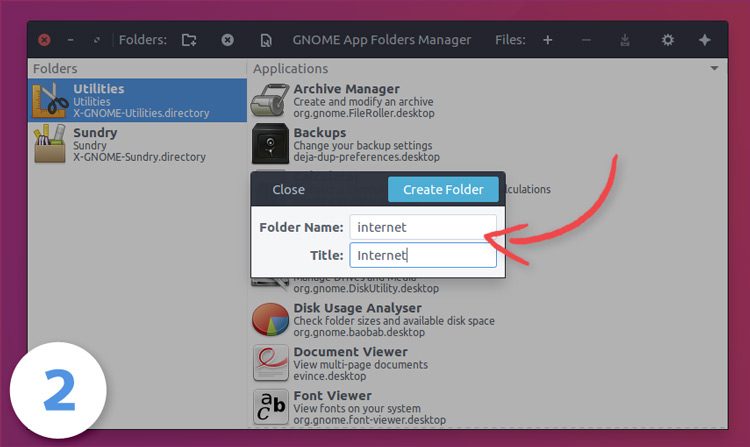Click the star icon in toolbar

pos(705,40)
